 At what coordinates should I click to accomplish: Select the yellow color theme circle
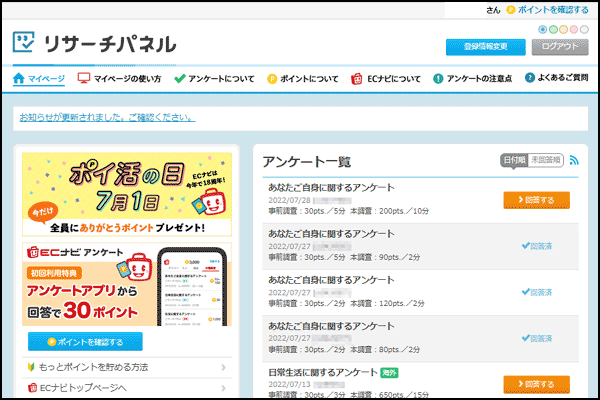pos(564,29)
